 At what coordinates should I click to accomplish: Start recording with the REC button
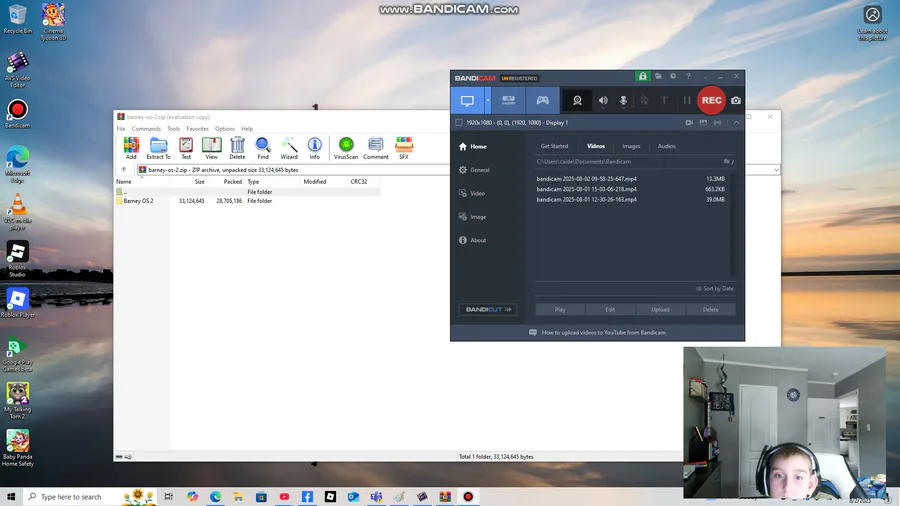[x=712, y=100]
